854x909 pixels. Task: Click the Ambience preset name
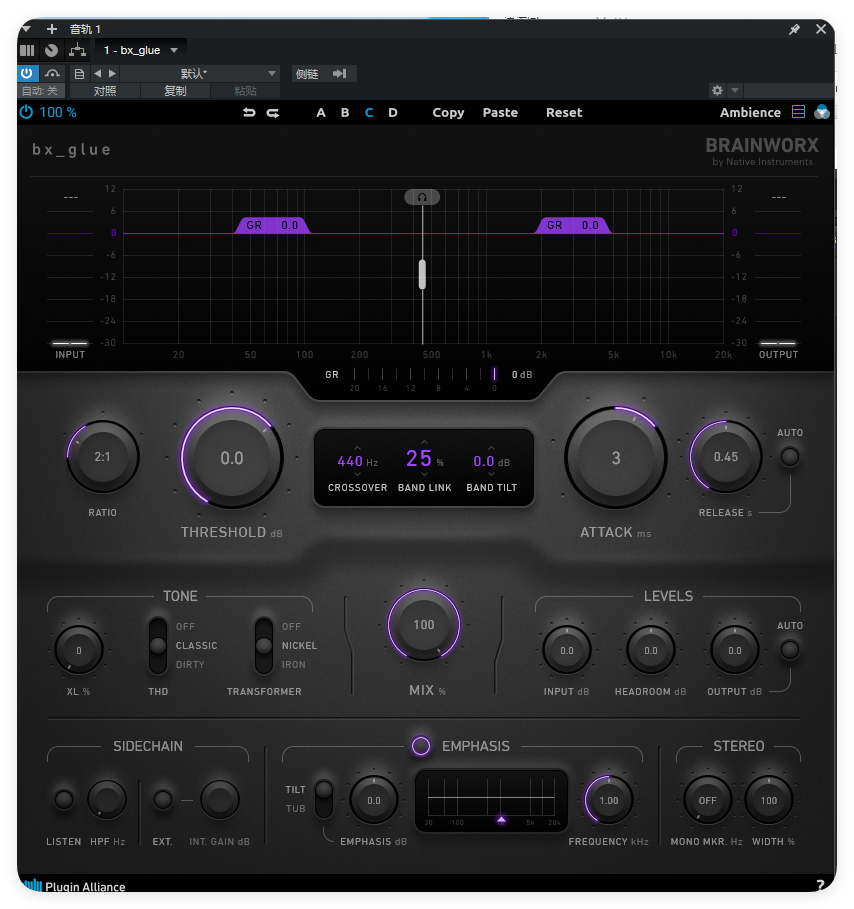750,112
